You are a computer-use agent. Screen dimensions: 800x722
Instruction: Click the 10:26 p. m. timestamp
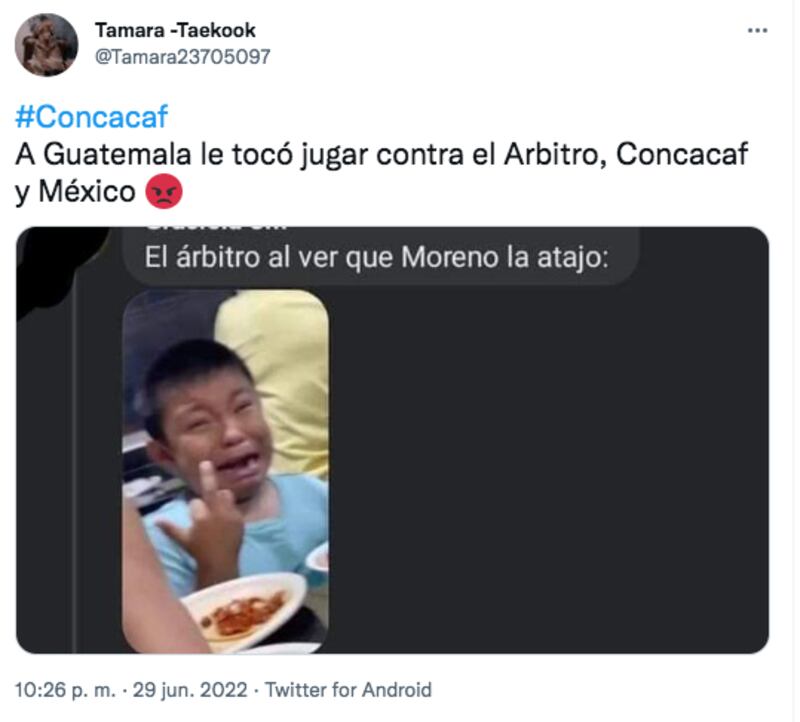tap(65, 690)
